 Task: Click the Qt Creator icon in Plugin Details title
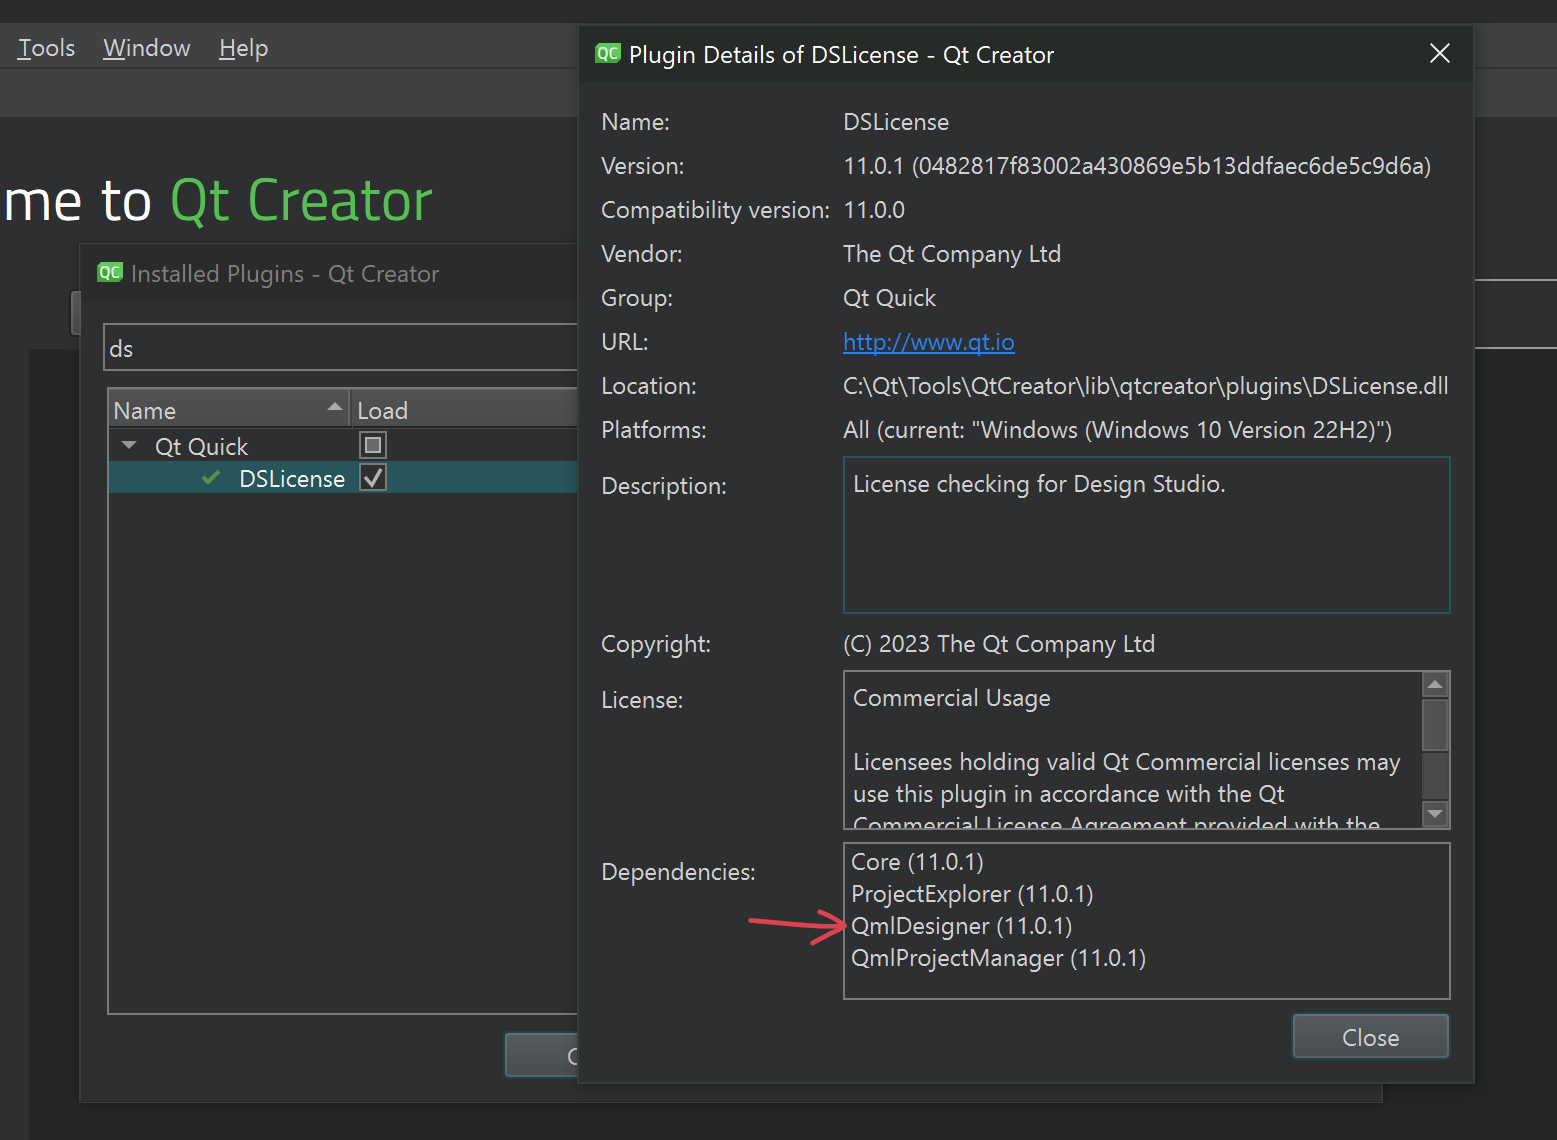click(x=608, y=54)
